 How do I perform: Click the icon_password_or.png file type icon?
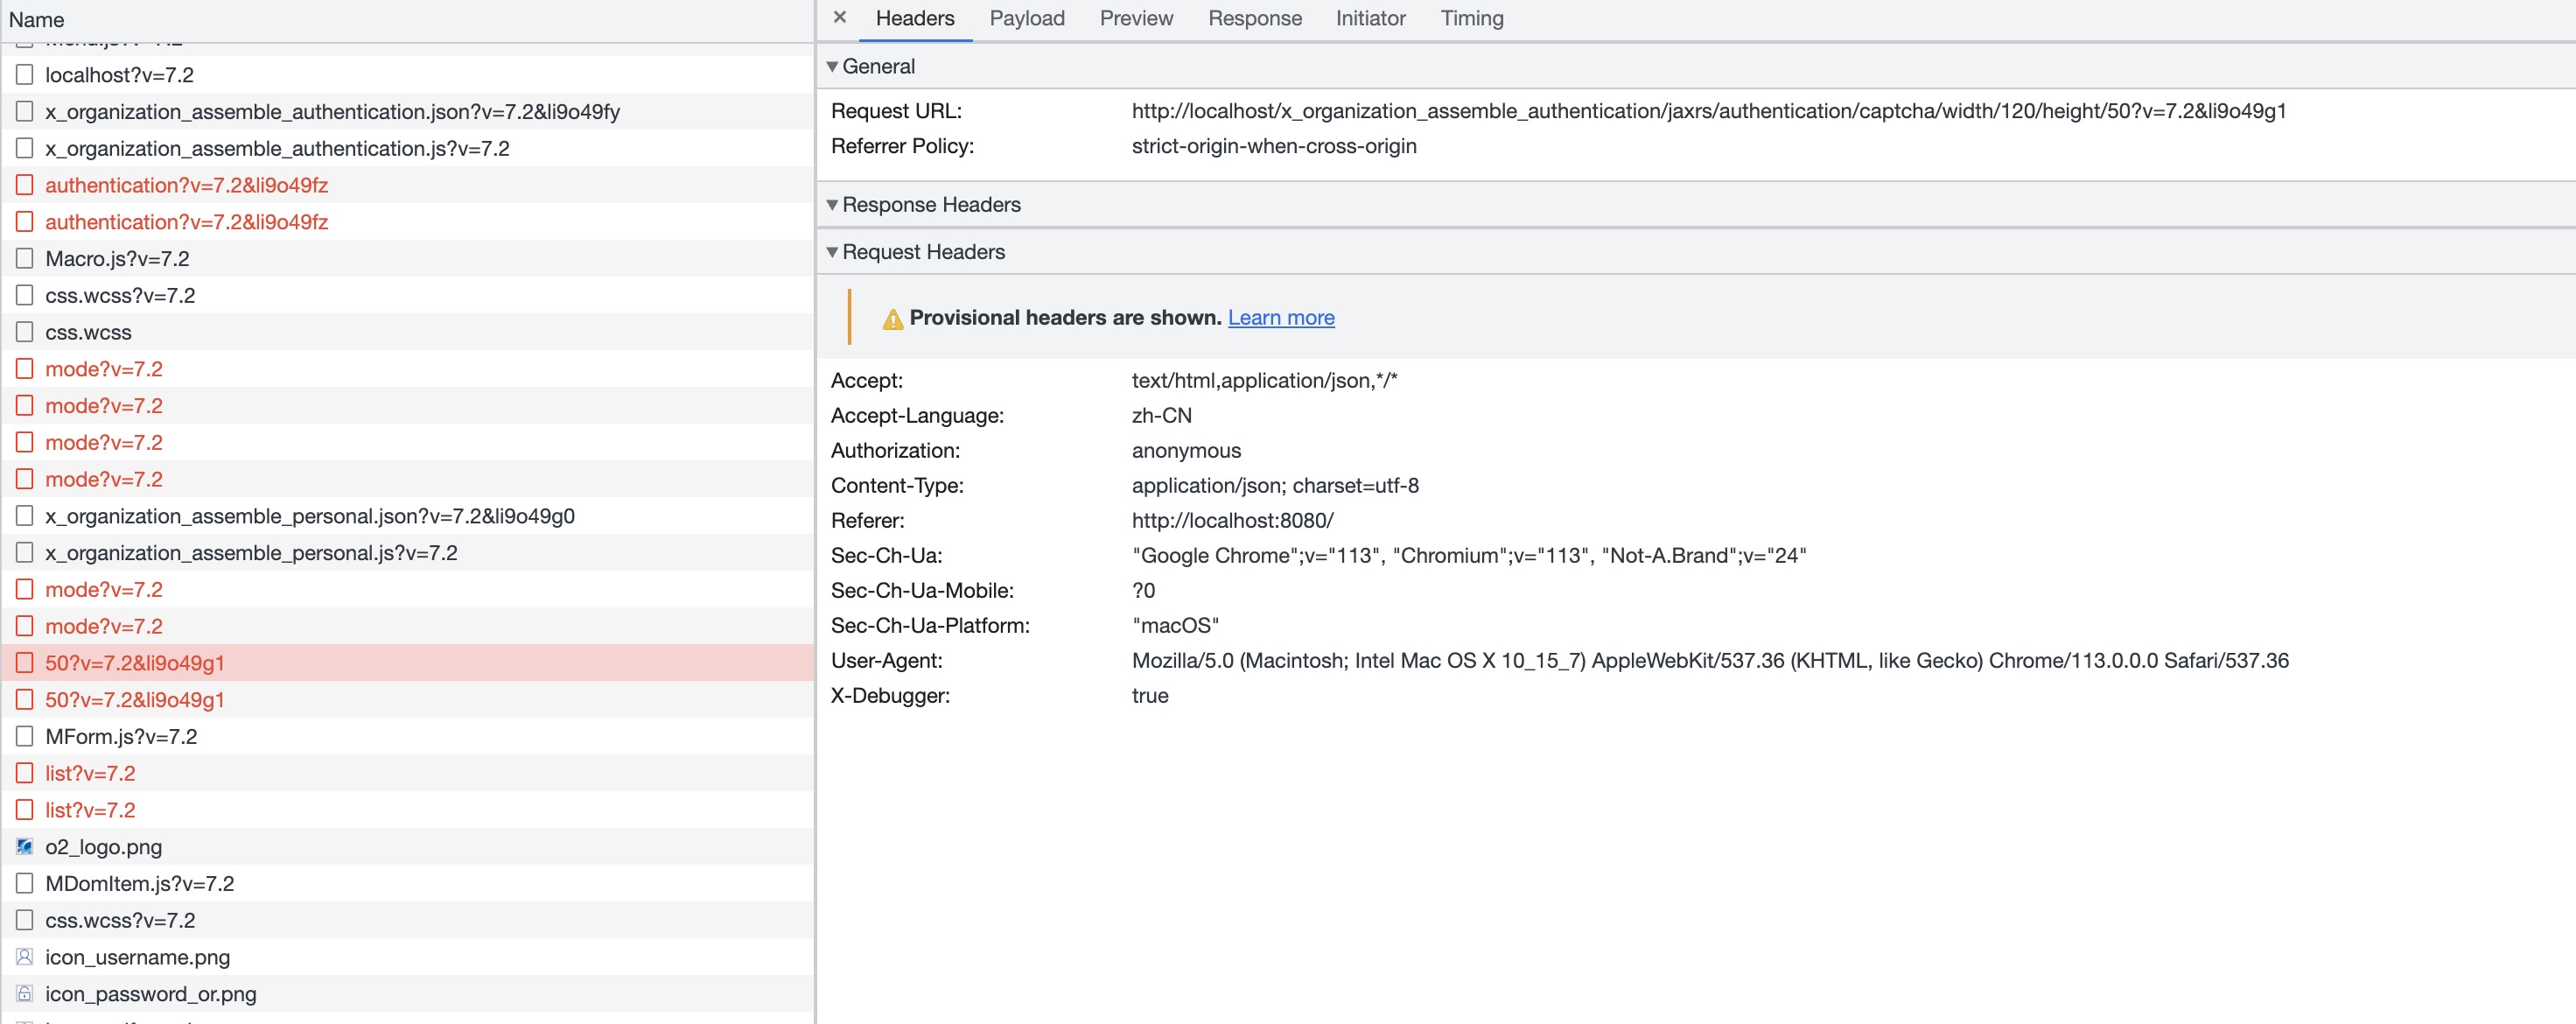pos(25,993)
